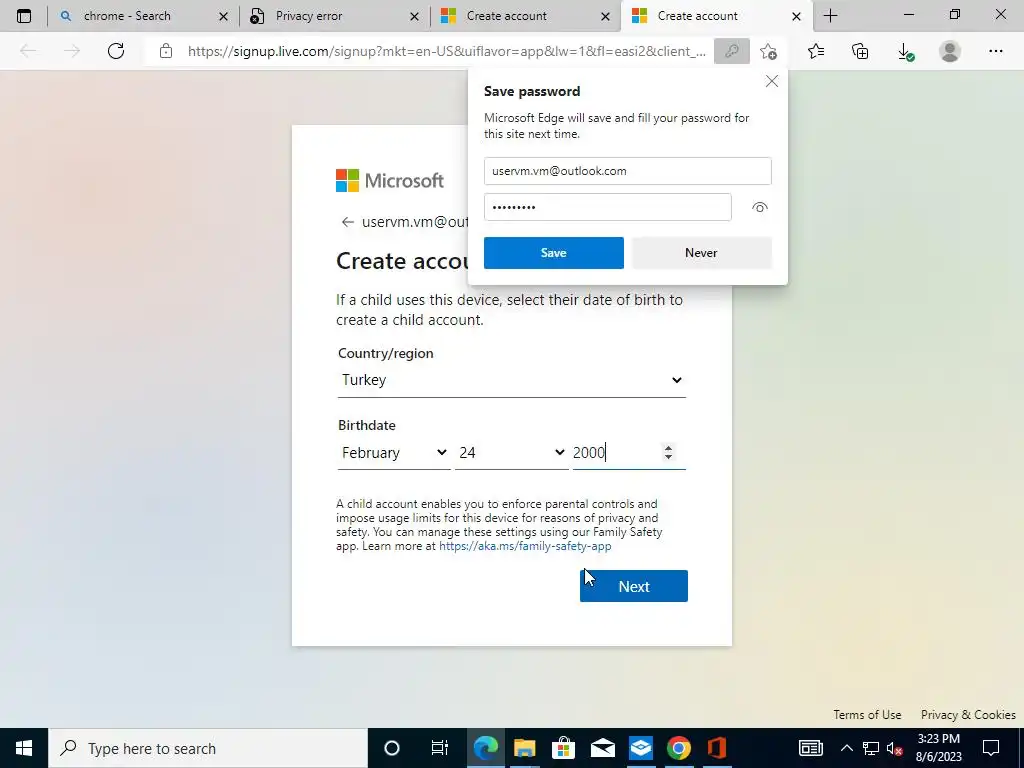
Task: Open Cortana from taskbar
Action: (x=391, y=748)
